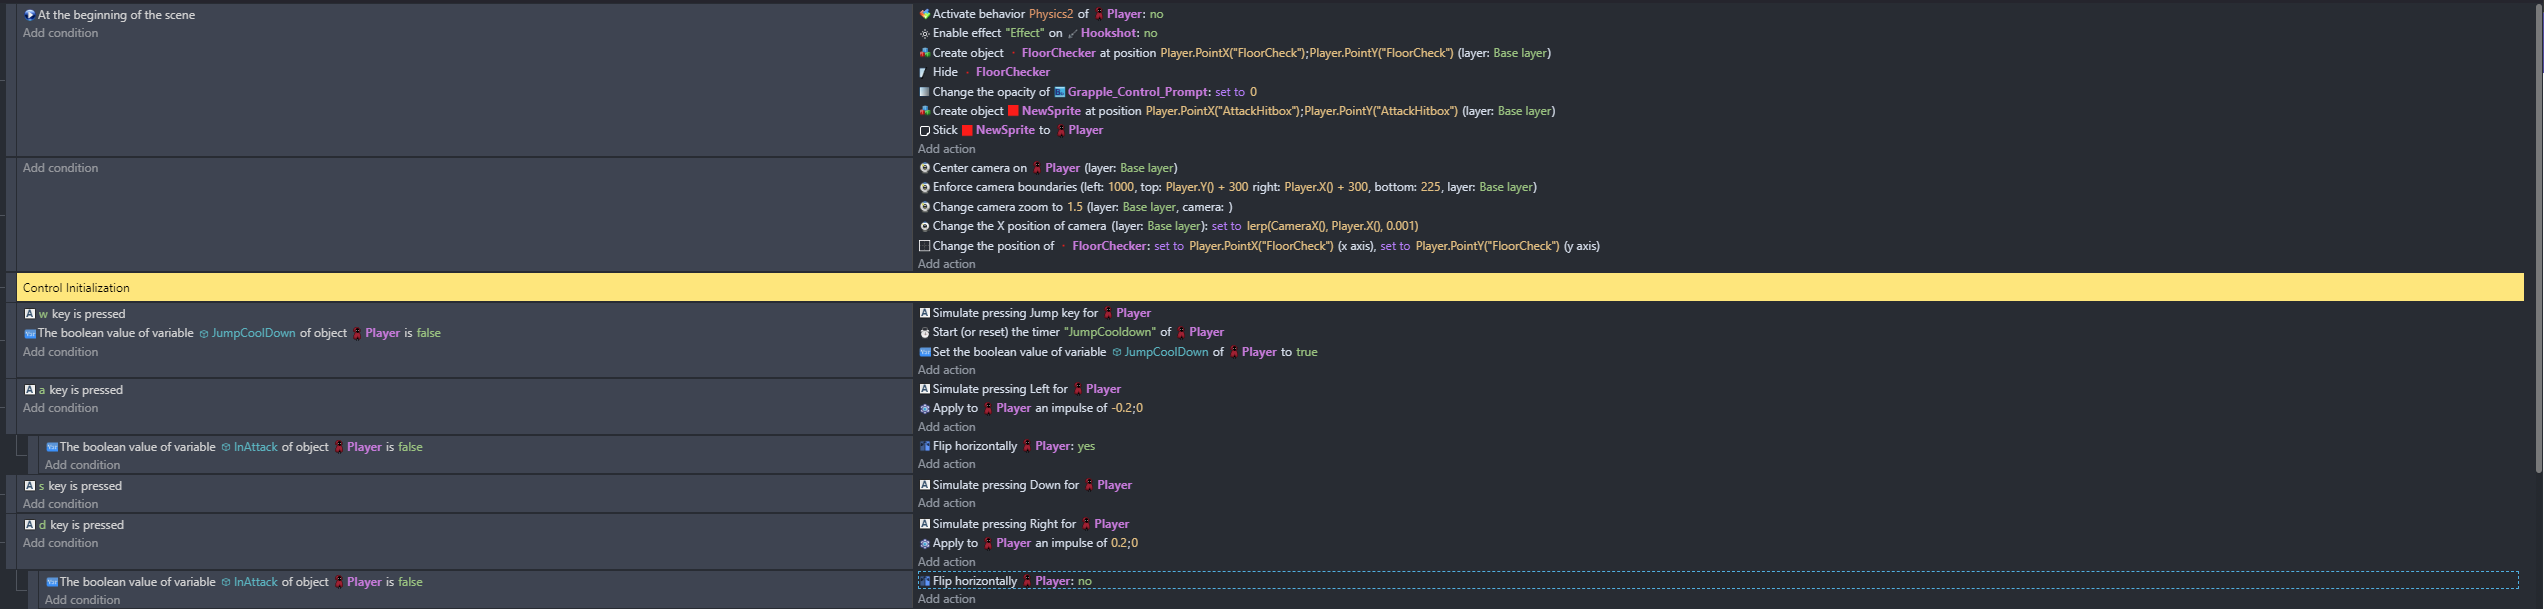This screenshot has width=2544, height=609.
Task: Click the Activate behavior Physics2 action icon
Action: coord(925,14)
